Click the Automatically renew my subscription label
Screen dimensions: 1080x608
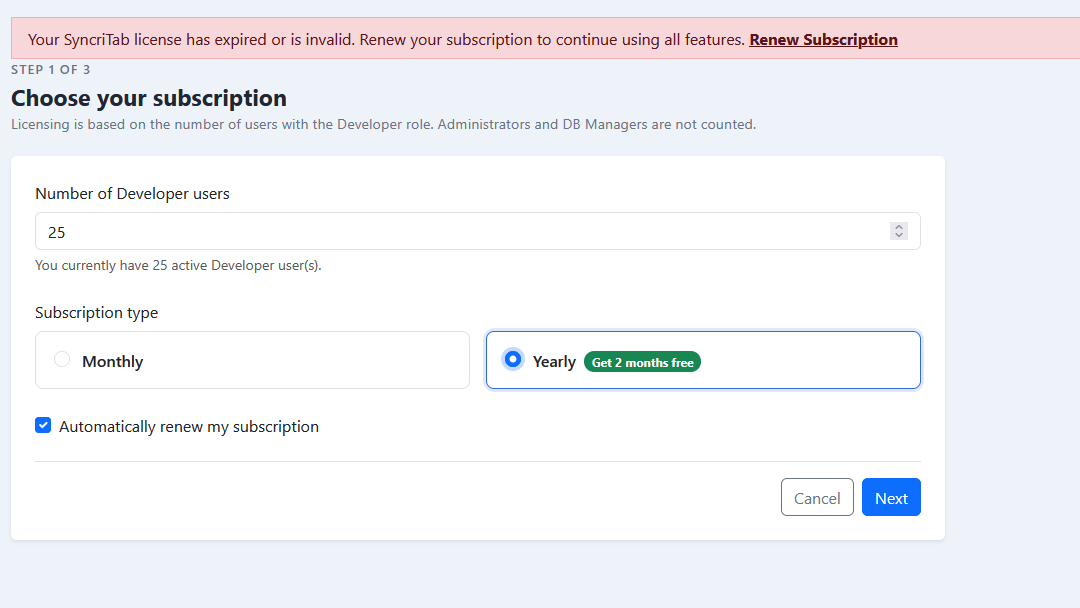[x=189, y=427]
